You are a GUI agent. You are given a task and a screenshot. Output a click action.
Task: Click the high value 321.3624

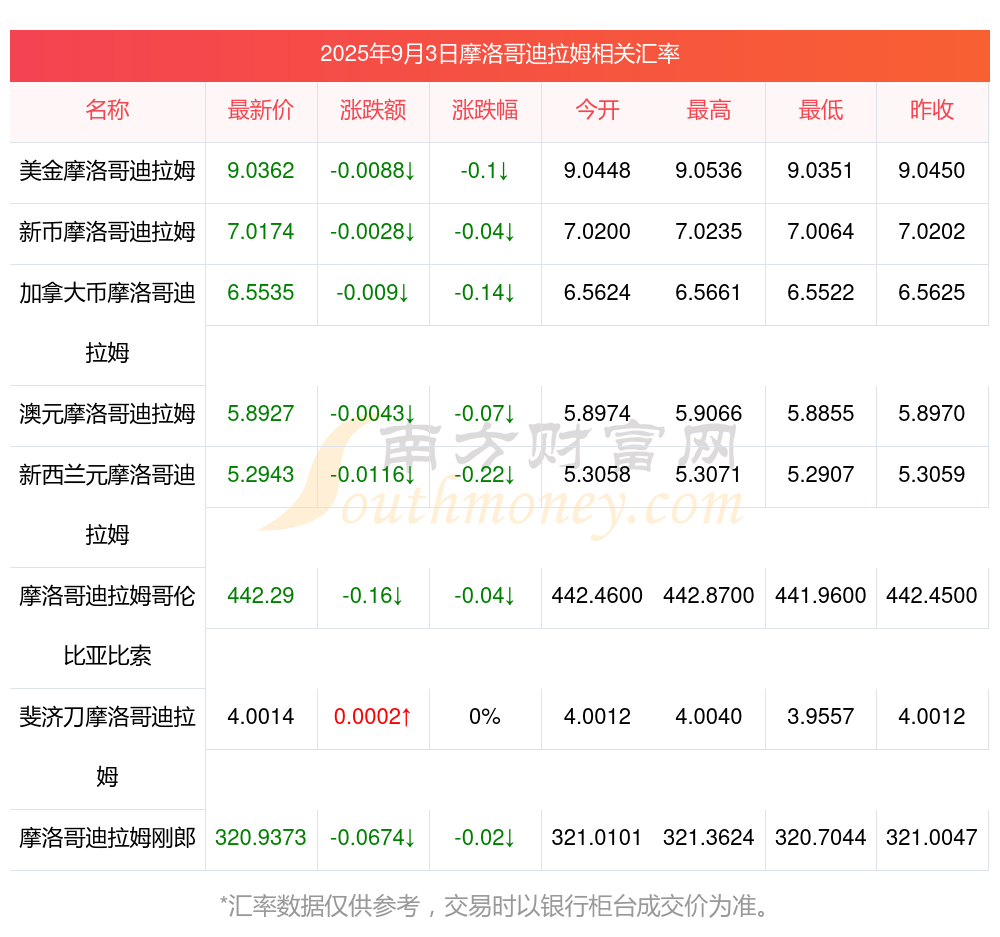point(709,837)
